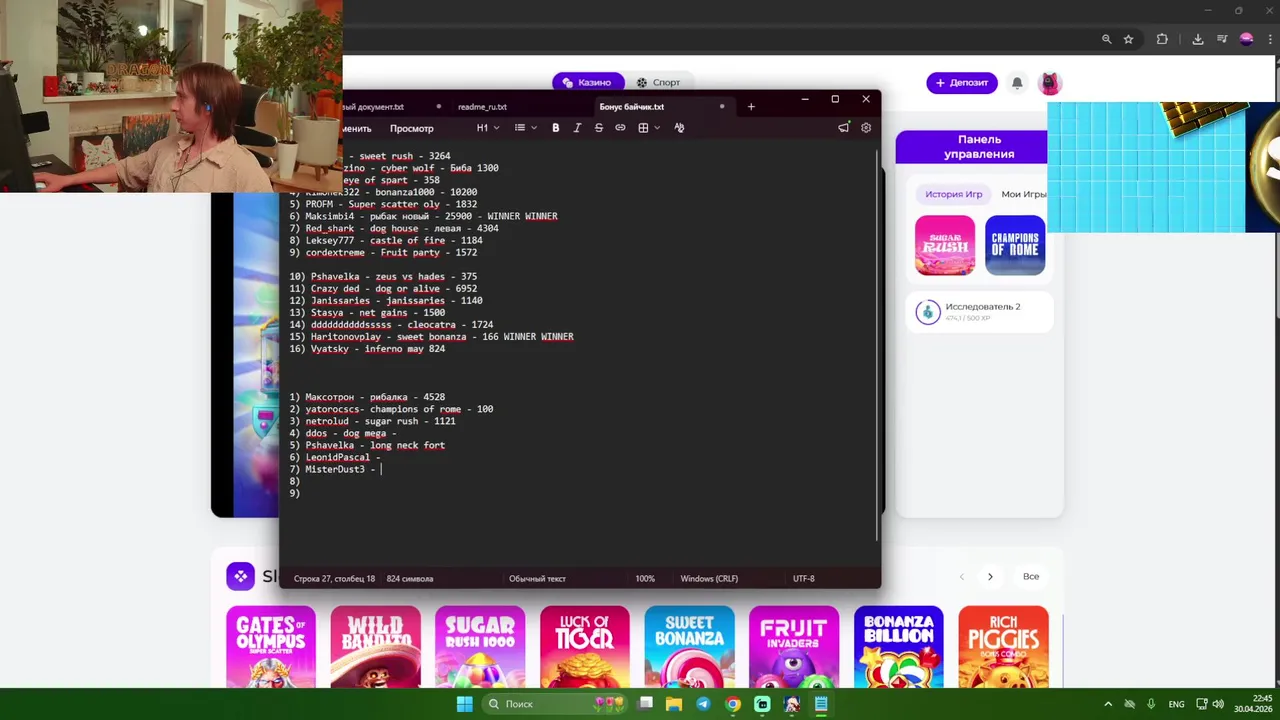Click Панель управления header
The image size is (1280, 720).
pos(979,147)
